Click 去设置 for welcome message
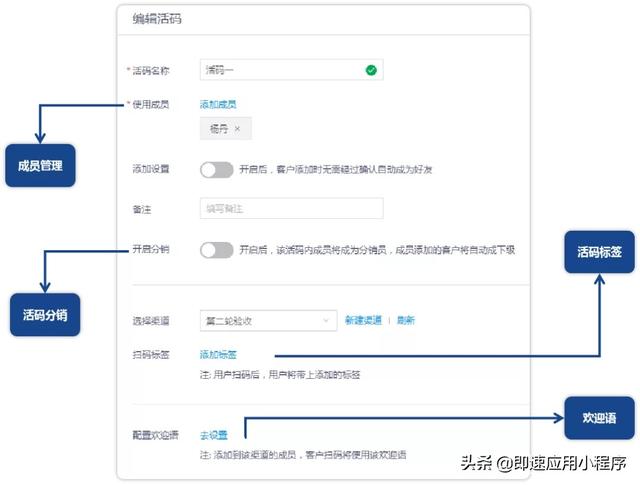The width and height of the screenshot is (640, 485). tap(213, 435)
